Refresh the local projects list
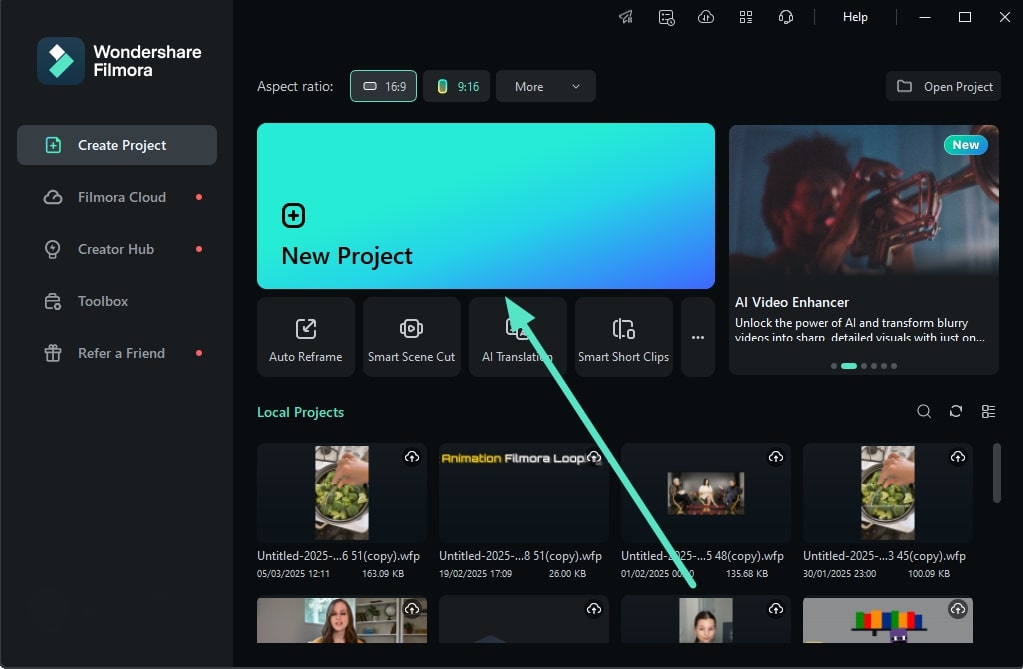The height and width of the screenshot is (669, 1023). [x=956, y=411]
